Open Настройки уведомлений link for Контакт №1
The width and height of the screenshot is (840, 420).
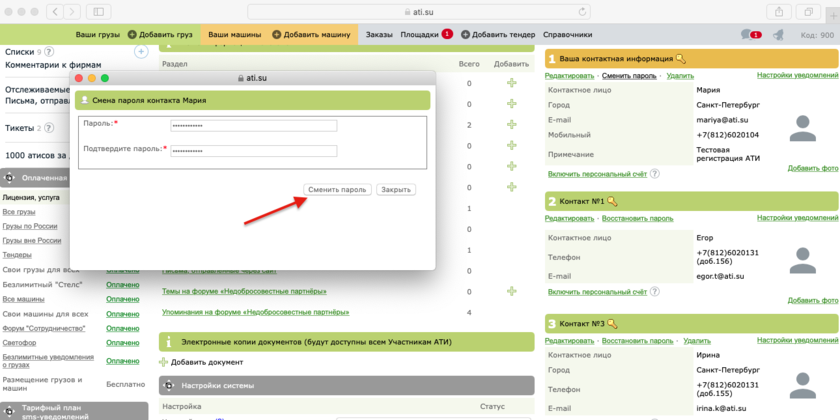(797, 217)
